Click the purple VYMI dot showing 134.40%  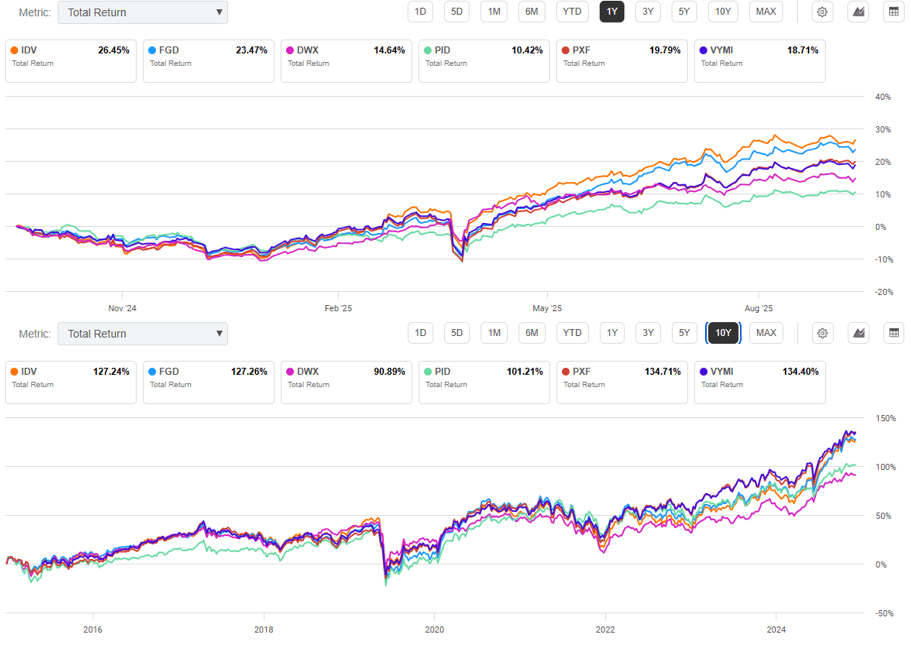(x=703, y=371)
